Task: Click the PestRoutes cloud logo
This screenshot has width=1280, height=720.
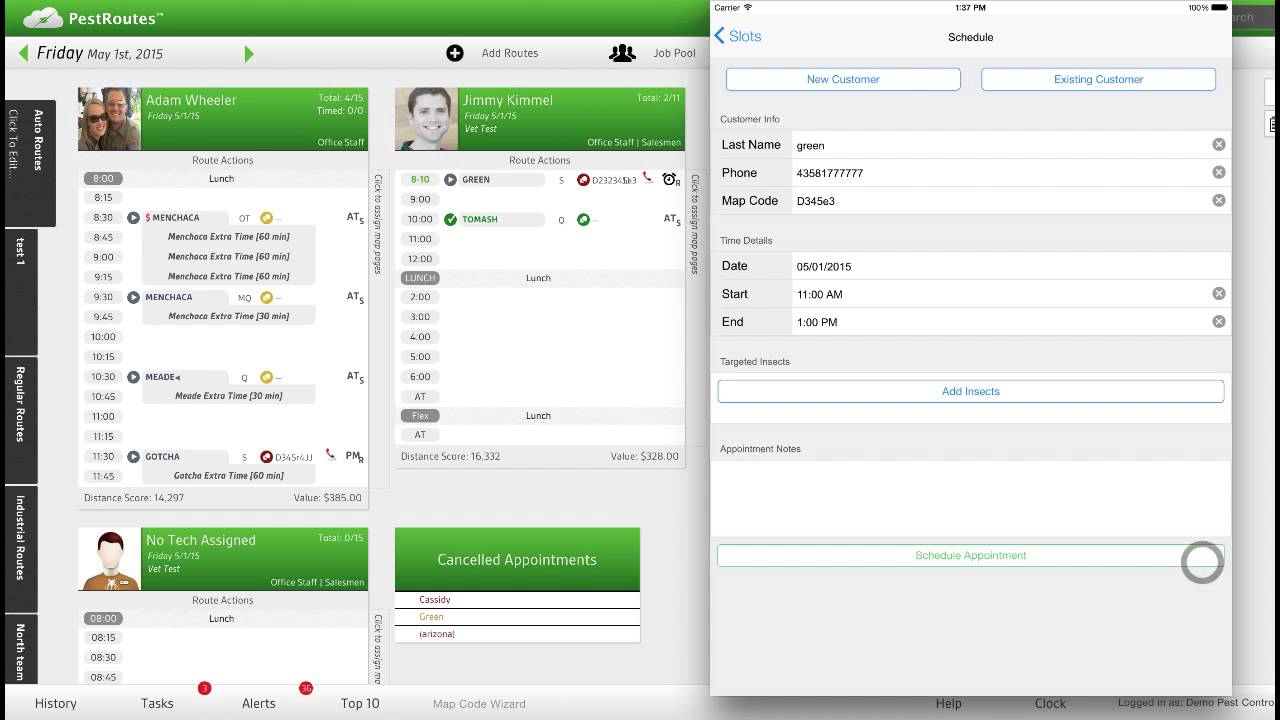Action: pos(43,17)
